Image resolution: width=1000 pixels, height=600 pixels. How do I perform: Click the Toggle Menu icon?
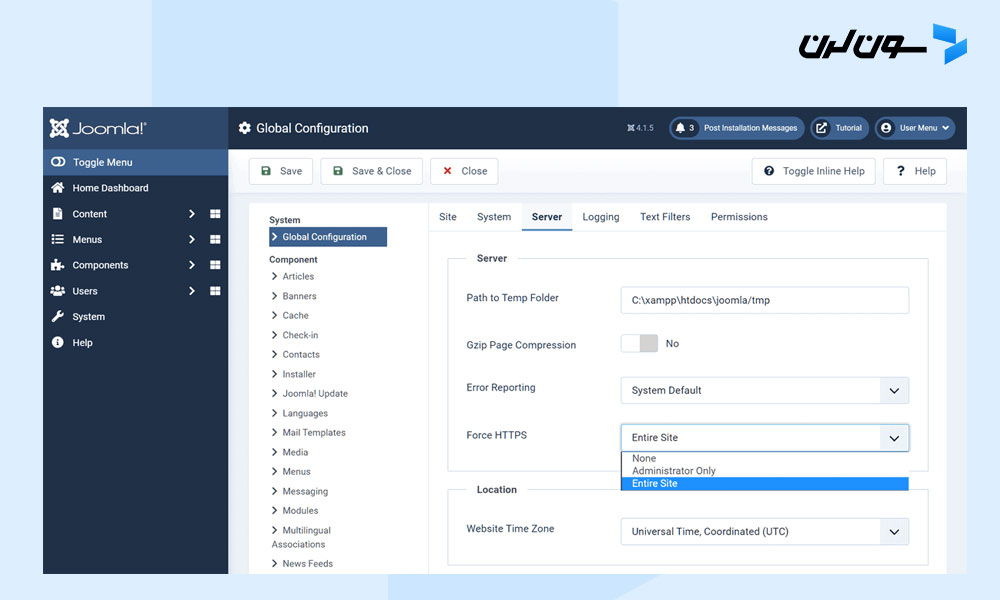coord(58,162)
